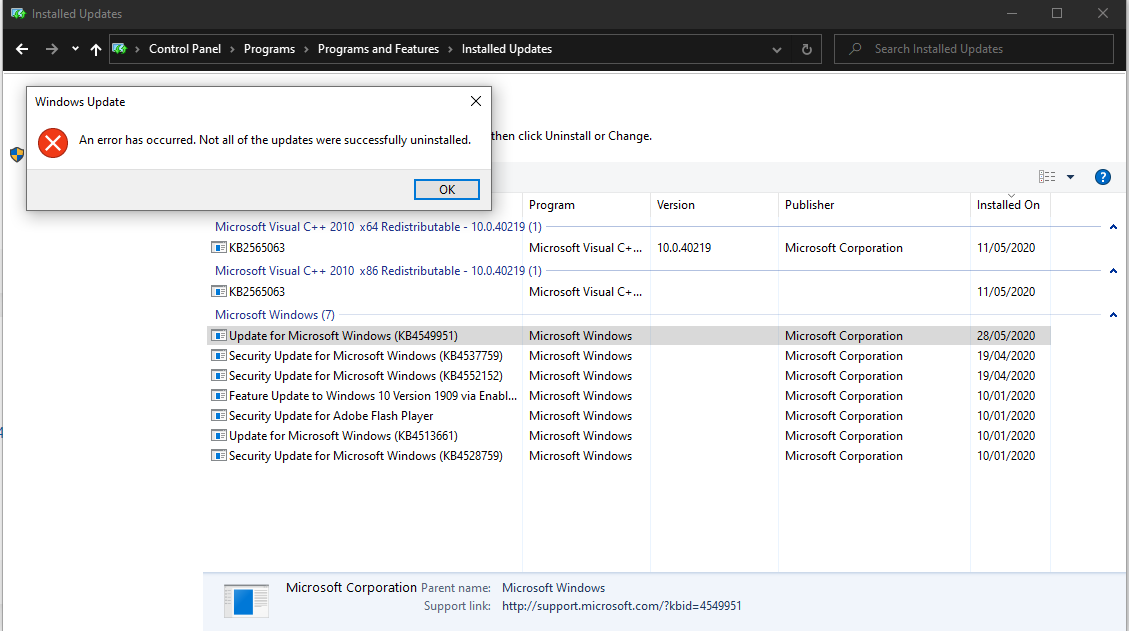Select Update for Microsoft Windows (KB4549951)
Image resolution: width=1129 pixels, height=631 pixels.
pos(629,336)
